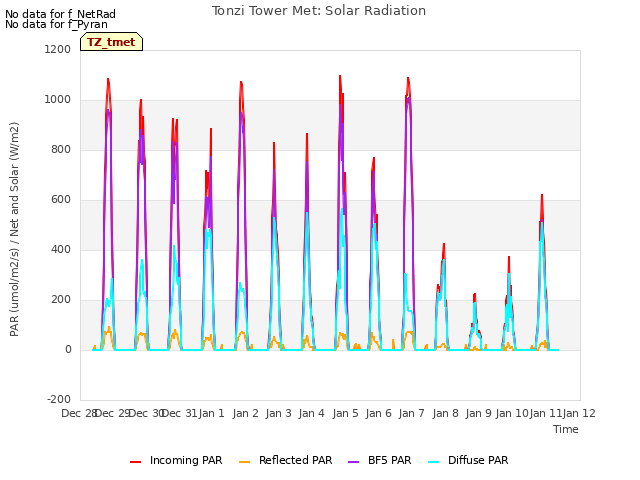Viewport: 640px width, 480px height.
Task: Click the BF5 PAR legend entry
Action: pyautogui.click(x=380, y=460)
